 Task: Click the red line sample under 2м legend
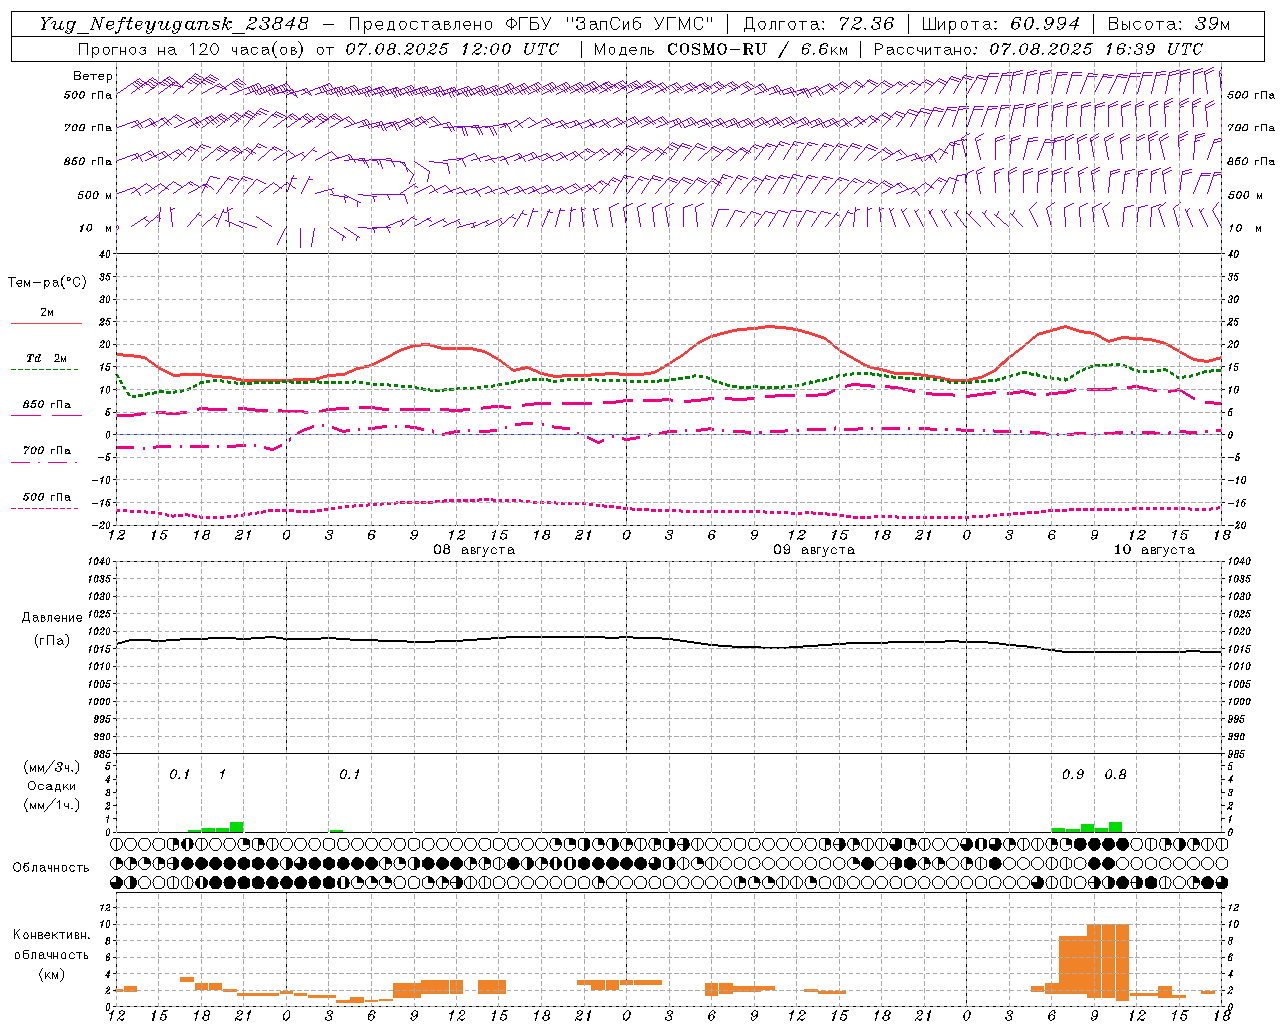46,324
